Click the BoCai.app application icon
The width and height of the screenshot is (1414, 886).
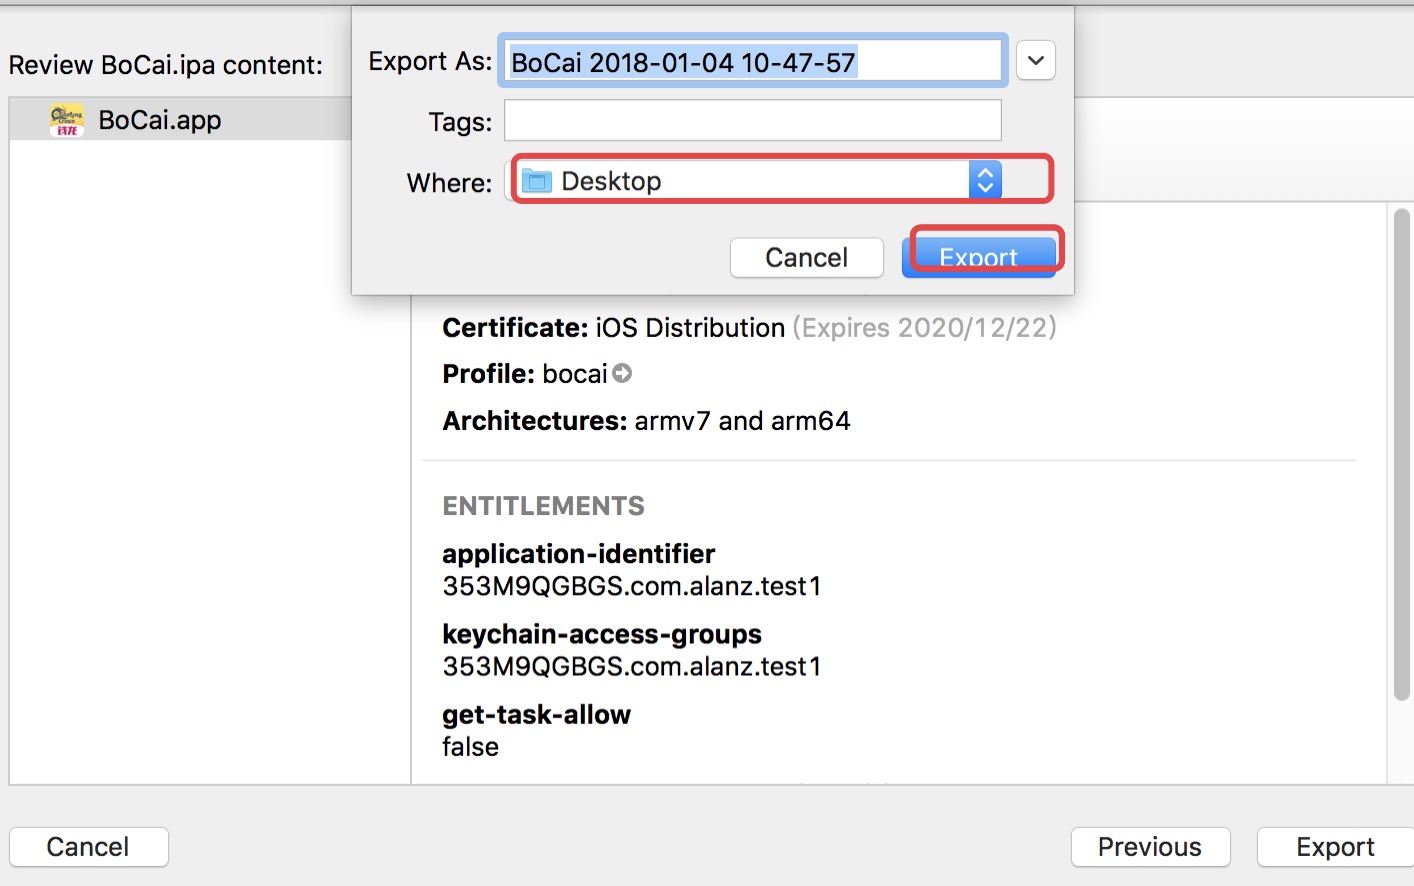pyautogui.click(x=67, y=120)
